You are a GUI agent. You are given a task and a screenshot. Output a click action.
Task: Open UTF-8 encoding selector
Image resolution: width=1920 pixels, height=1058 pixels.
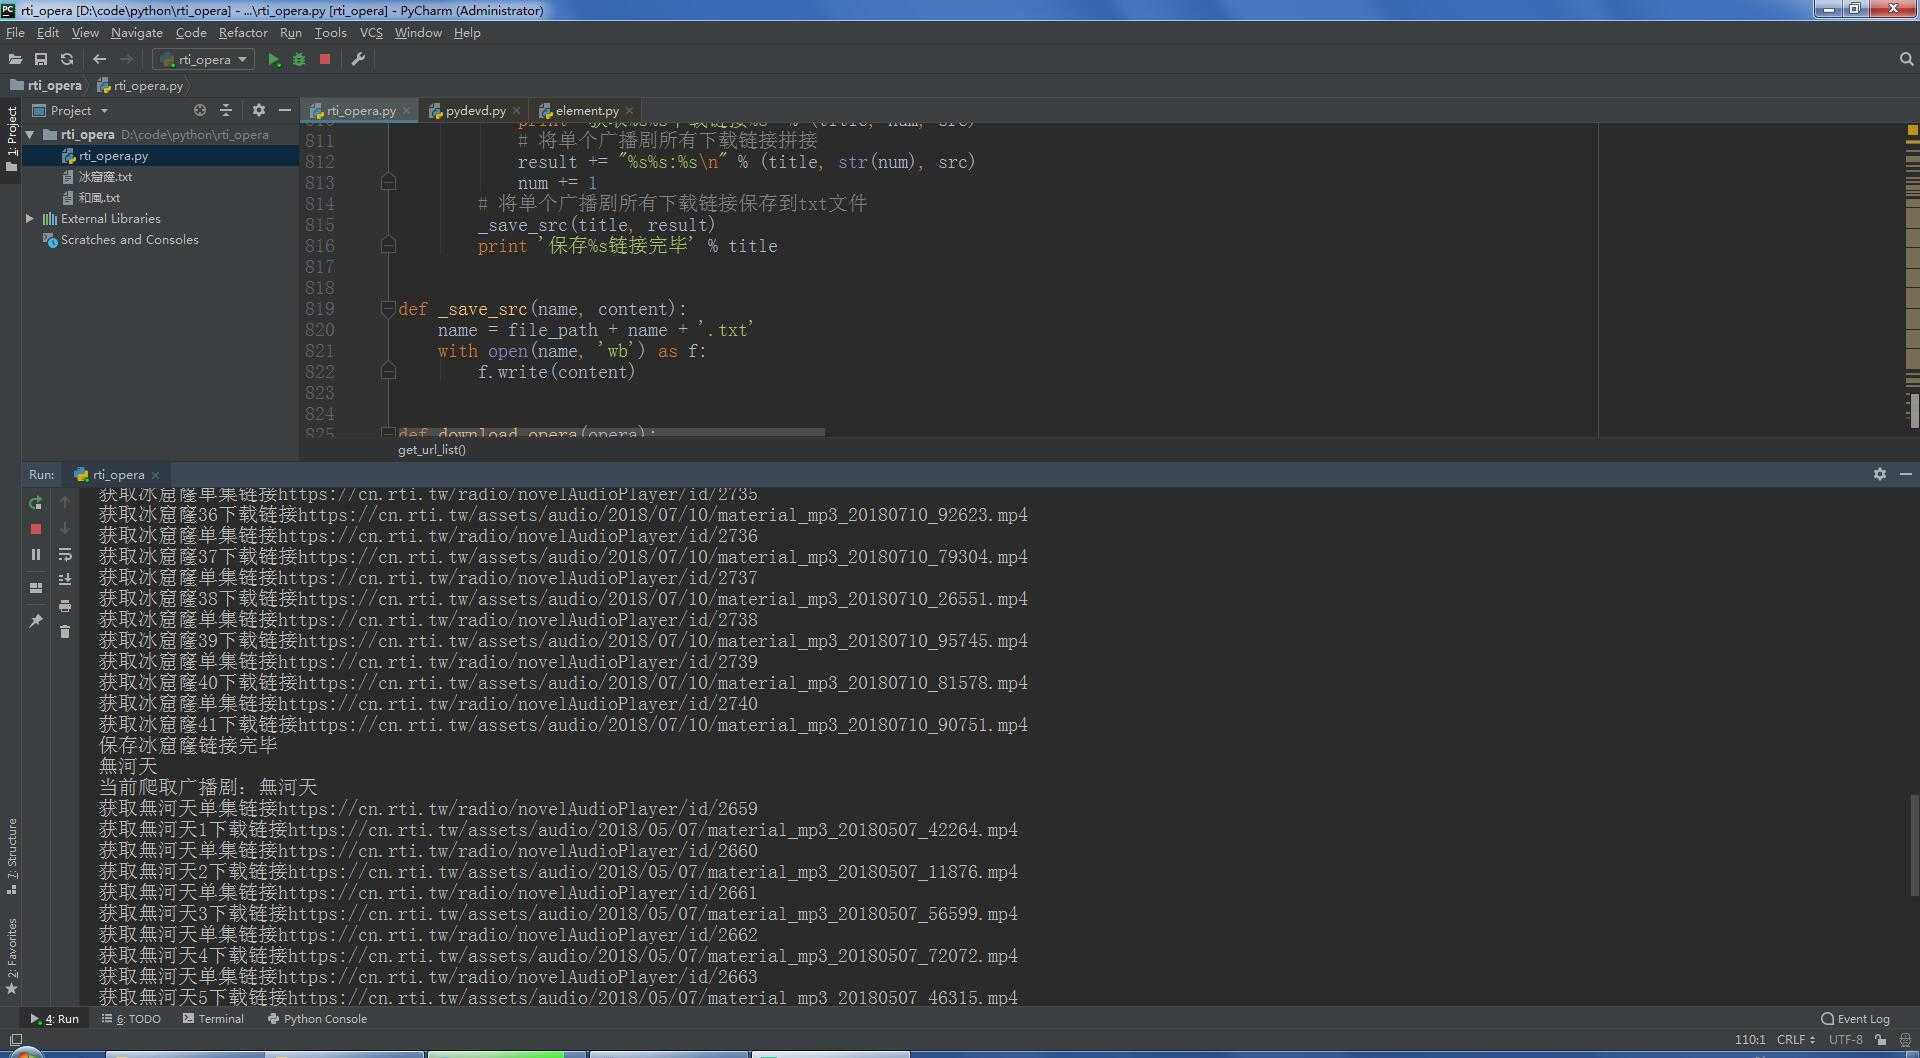tap(1845, 1040)
